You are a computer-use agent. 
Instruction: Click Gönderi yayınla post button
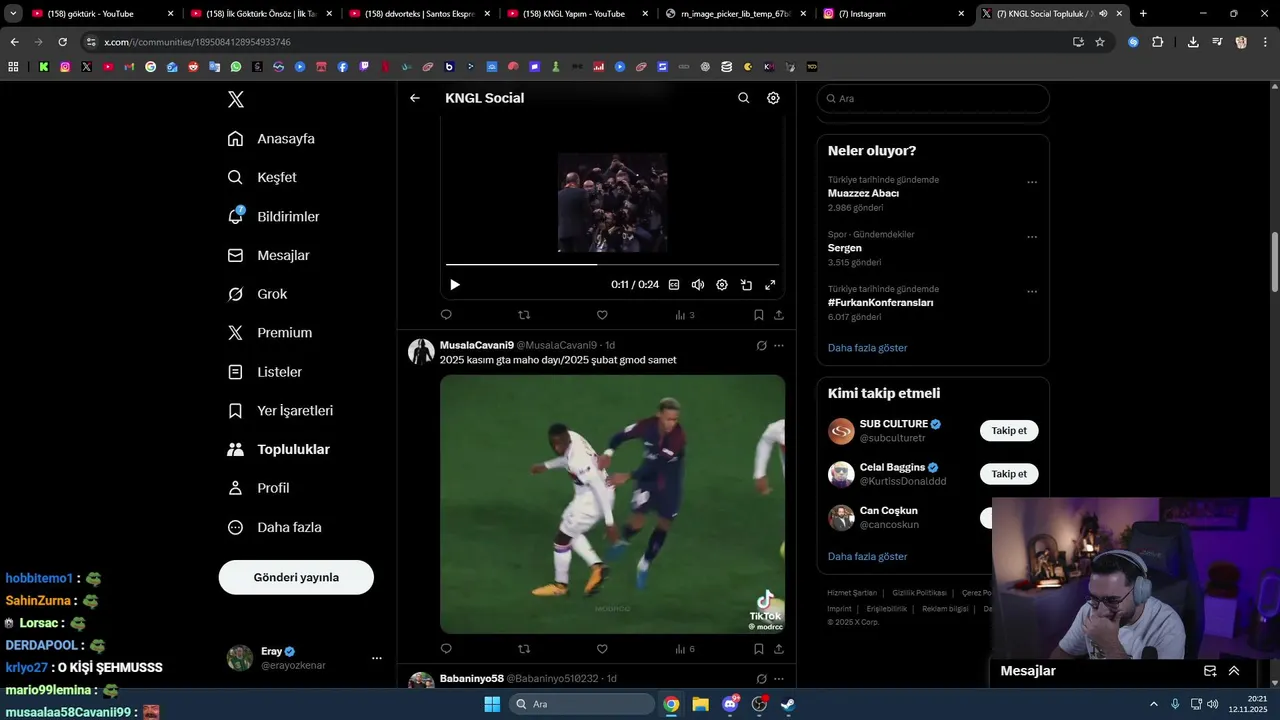[296, 577]
